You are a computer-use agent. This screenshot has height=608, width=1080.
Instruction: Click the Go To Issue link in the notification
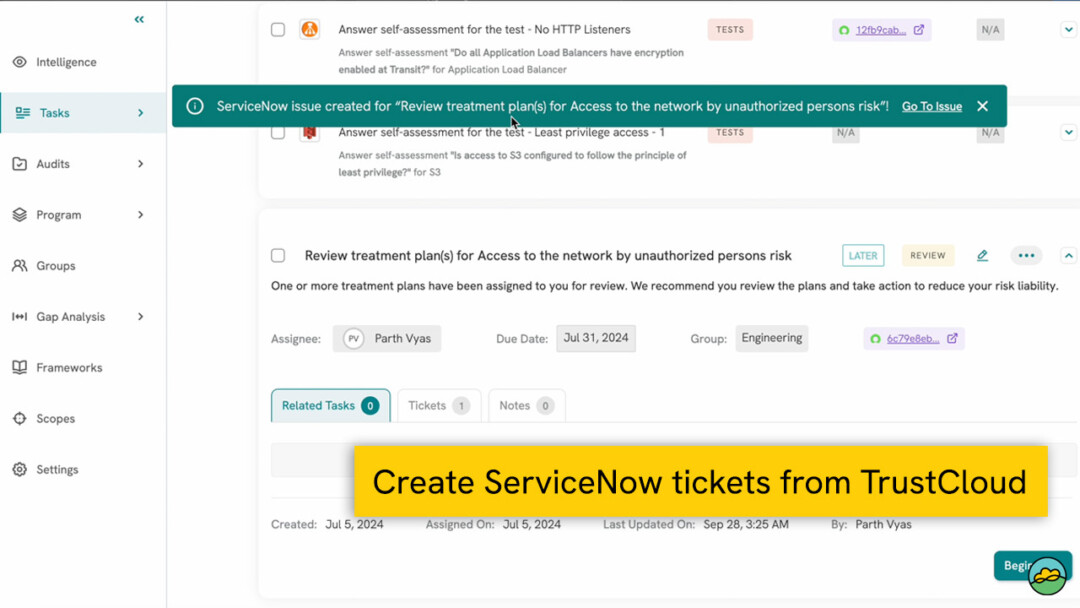pos(932,105)
